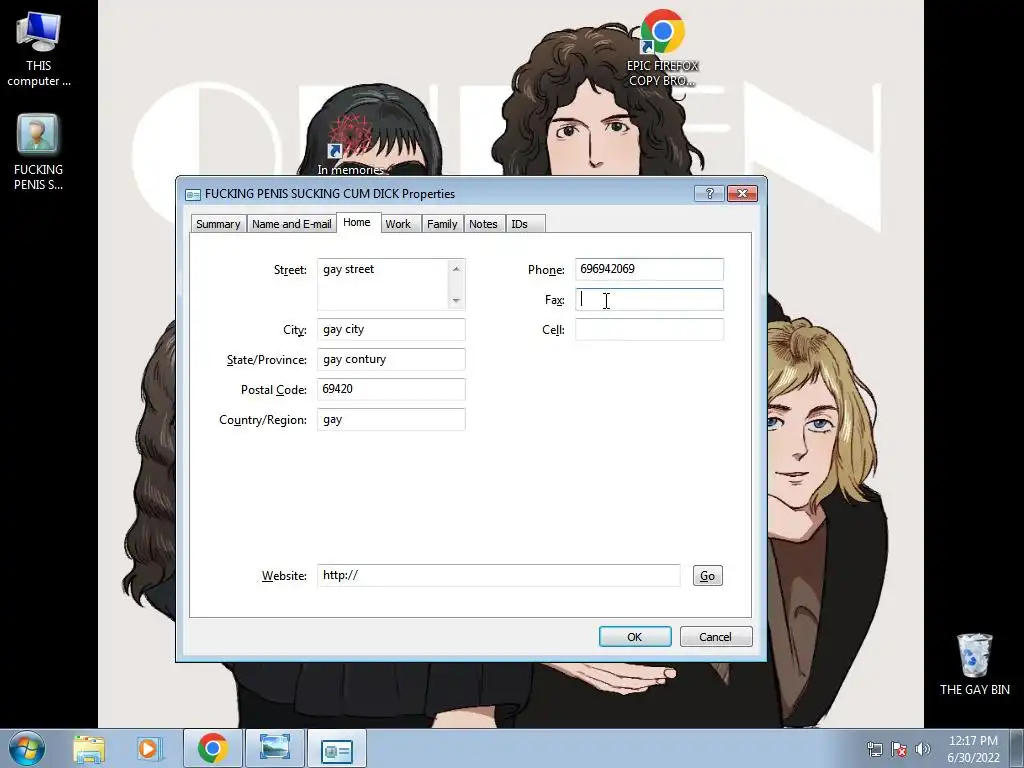Open the THIS computer desktop icon
Image resolution: width=1024 pixels, height=768 pixels.
(x=39, y=50)
